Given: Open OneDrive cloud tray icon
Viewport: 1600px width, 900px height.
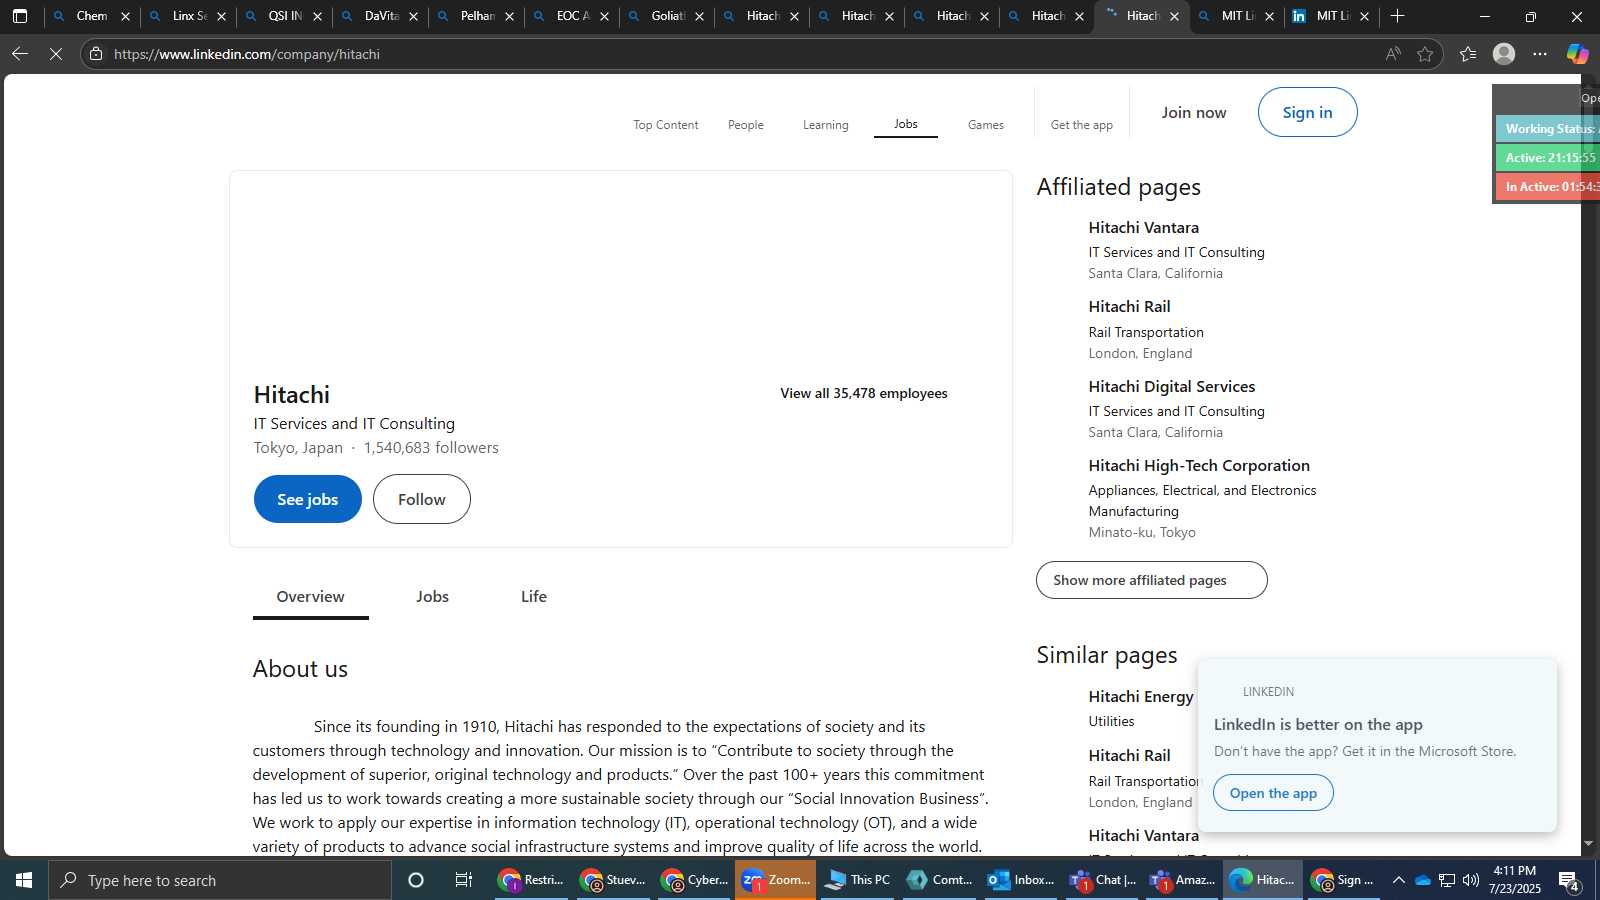Looking at the screenshot, I should (1422, 880).
